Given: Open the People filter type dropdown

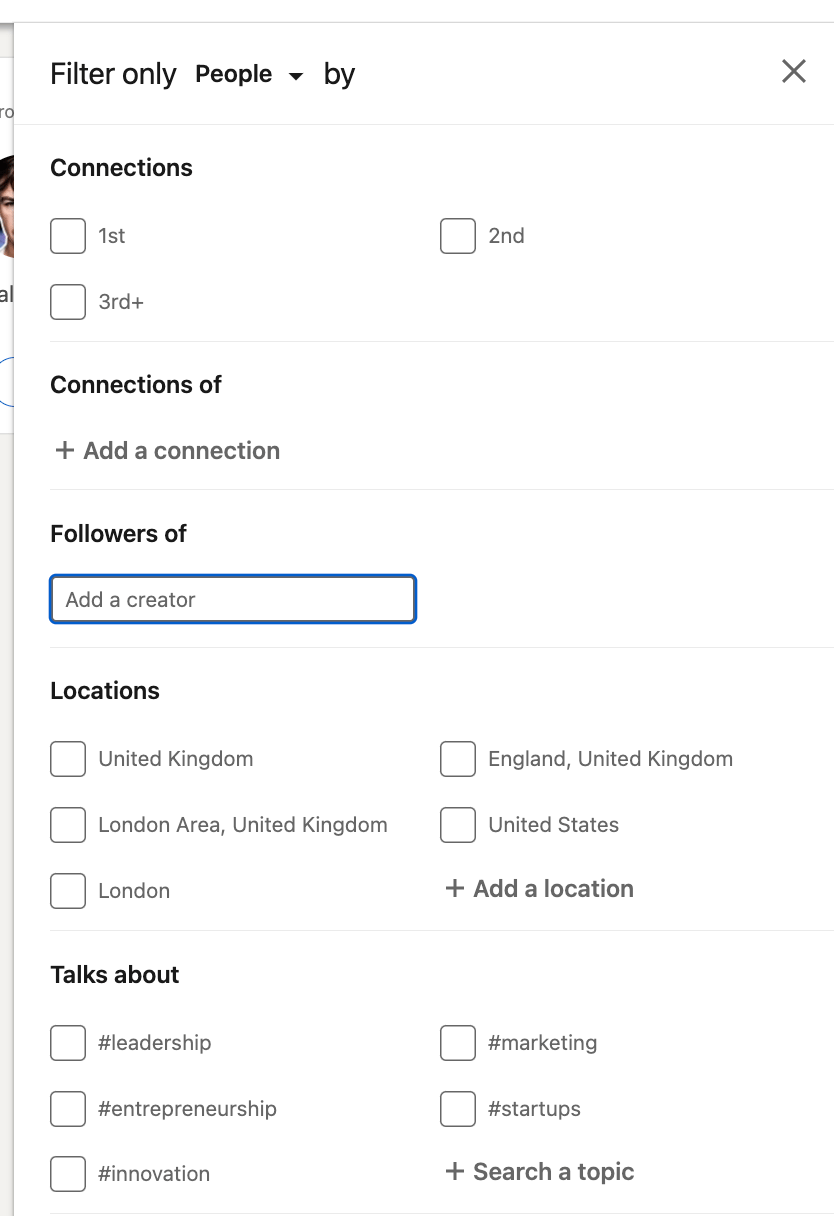Looking at the screenshot, I should pyautogui.click(x=249, y=75).
